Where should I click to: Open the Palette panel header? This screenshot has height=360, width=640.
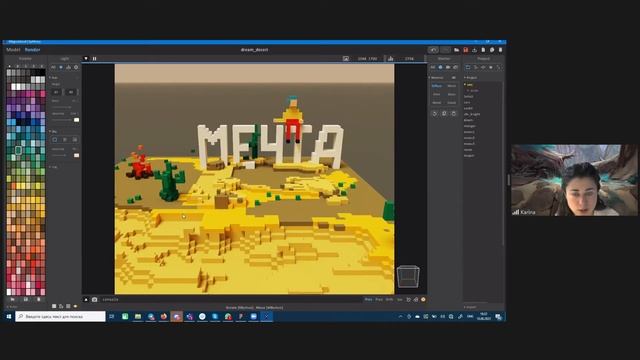coord(25,59)
